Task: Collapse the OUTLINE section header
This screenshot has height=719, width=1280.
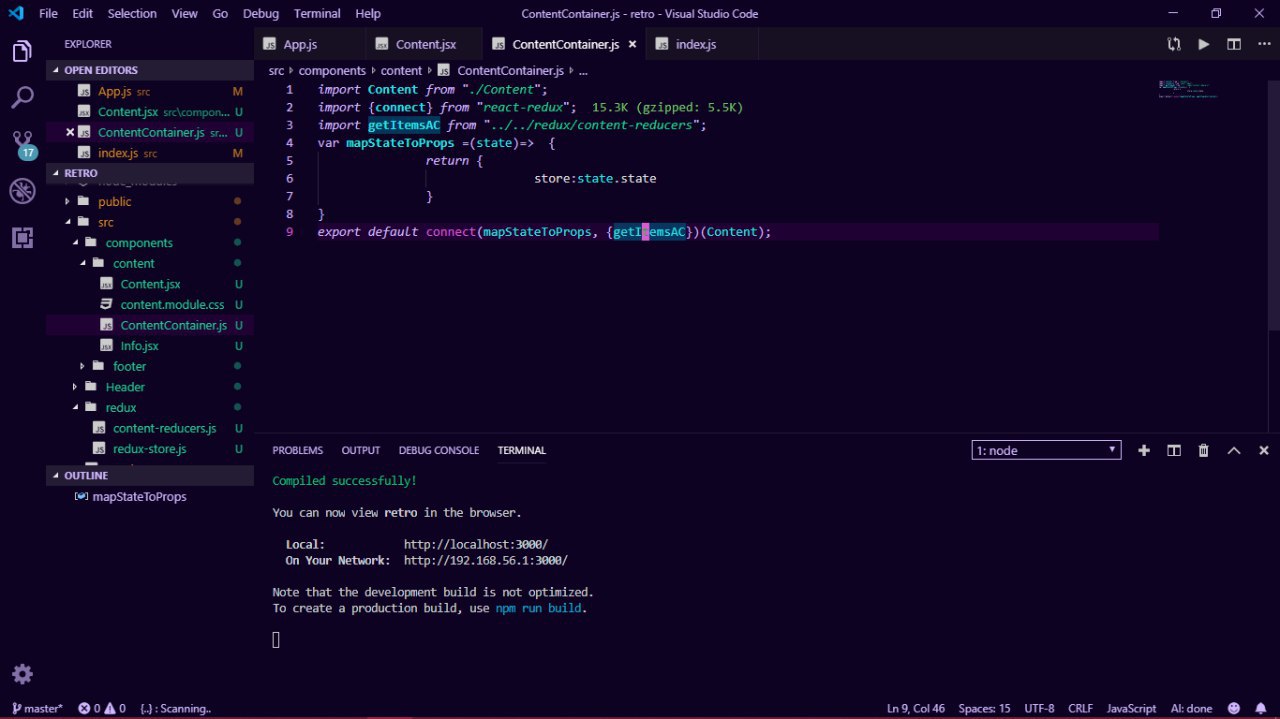Action: coord(86,475)
